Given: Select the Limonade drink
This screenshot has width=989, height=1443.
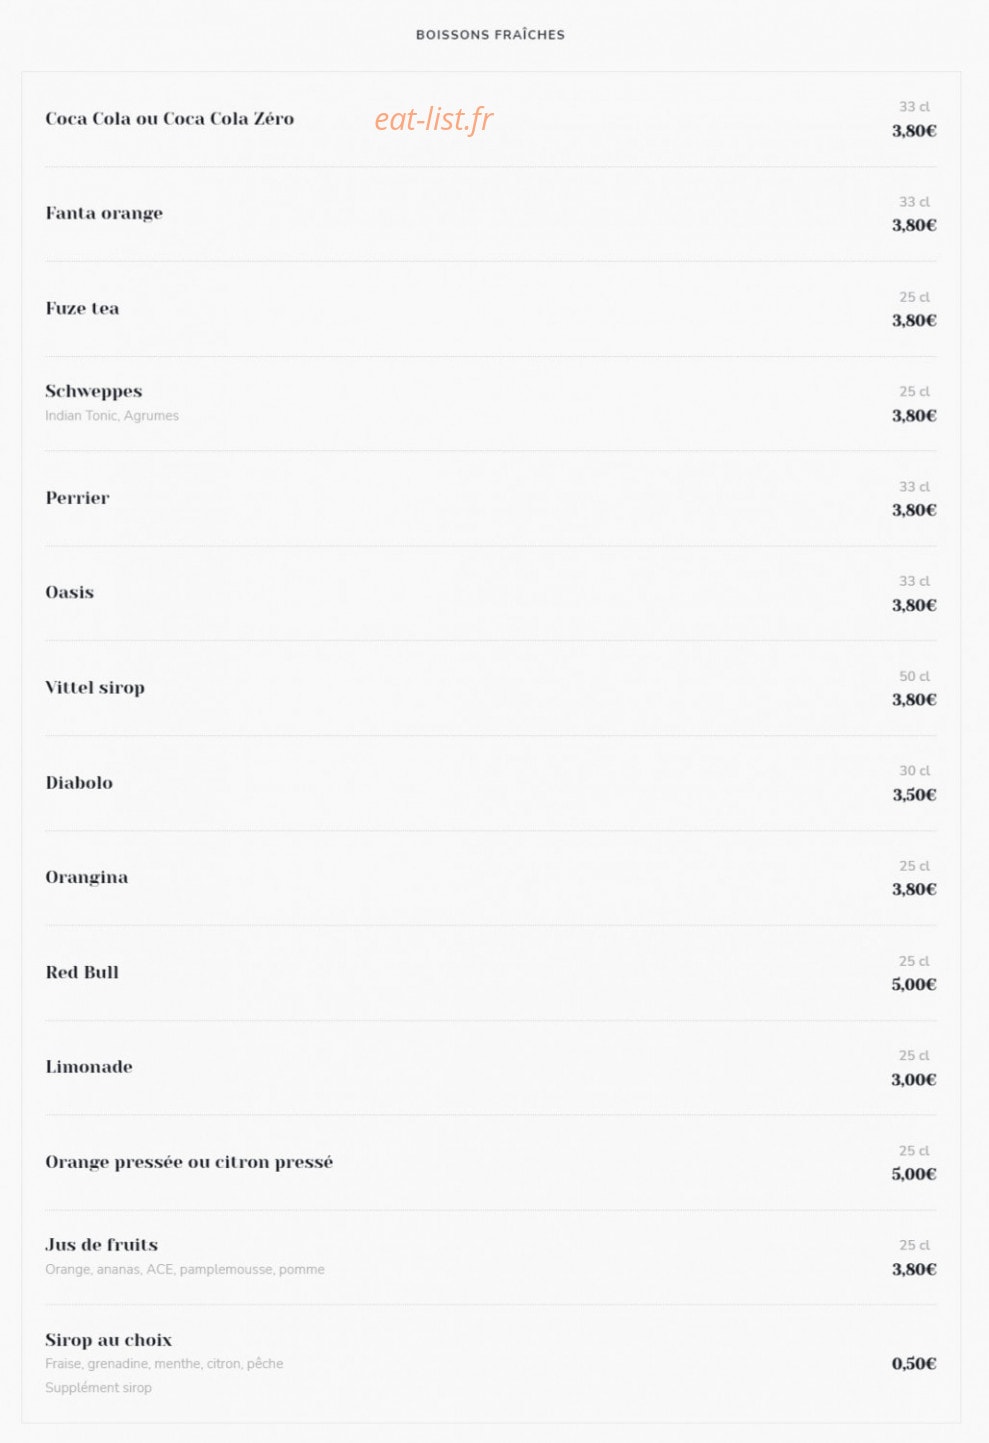Looking at the screenshot, I should [x=89, y=1067].
